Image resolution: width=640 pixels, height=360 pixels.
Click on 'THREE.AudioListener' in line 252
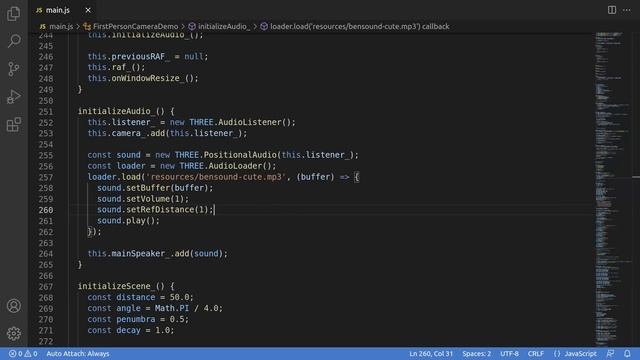click(x=235, y=122)
